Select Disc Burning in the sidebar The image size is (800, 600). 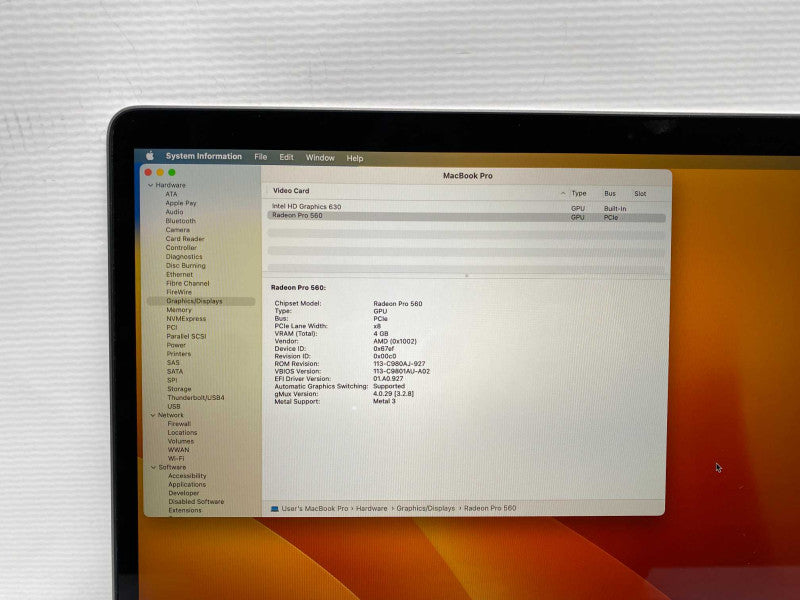(186, 265)
